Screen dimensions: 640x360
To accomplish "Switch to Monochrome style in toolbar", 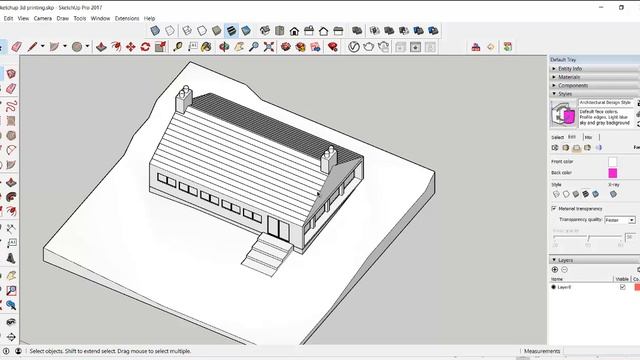I will [246, 30].
